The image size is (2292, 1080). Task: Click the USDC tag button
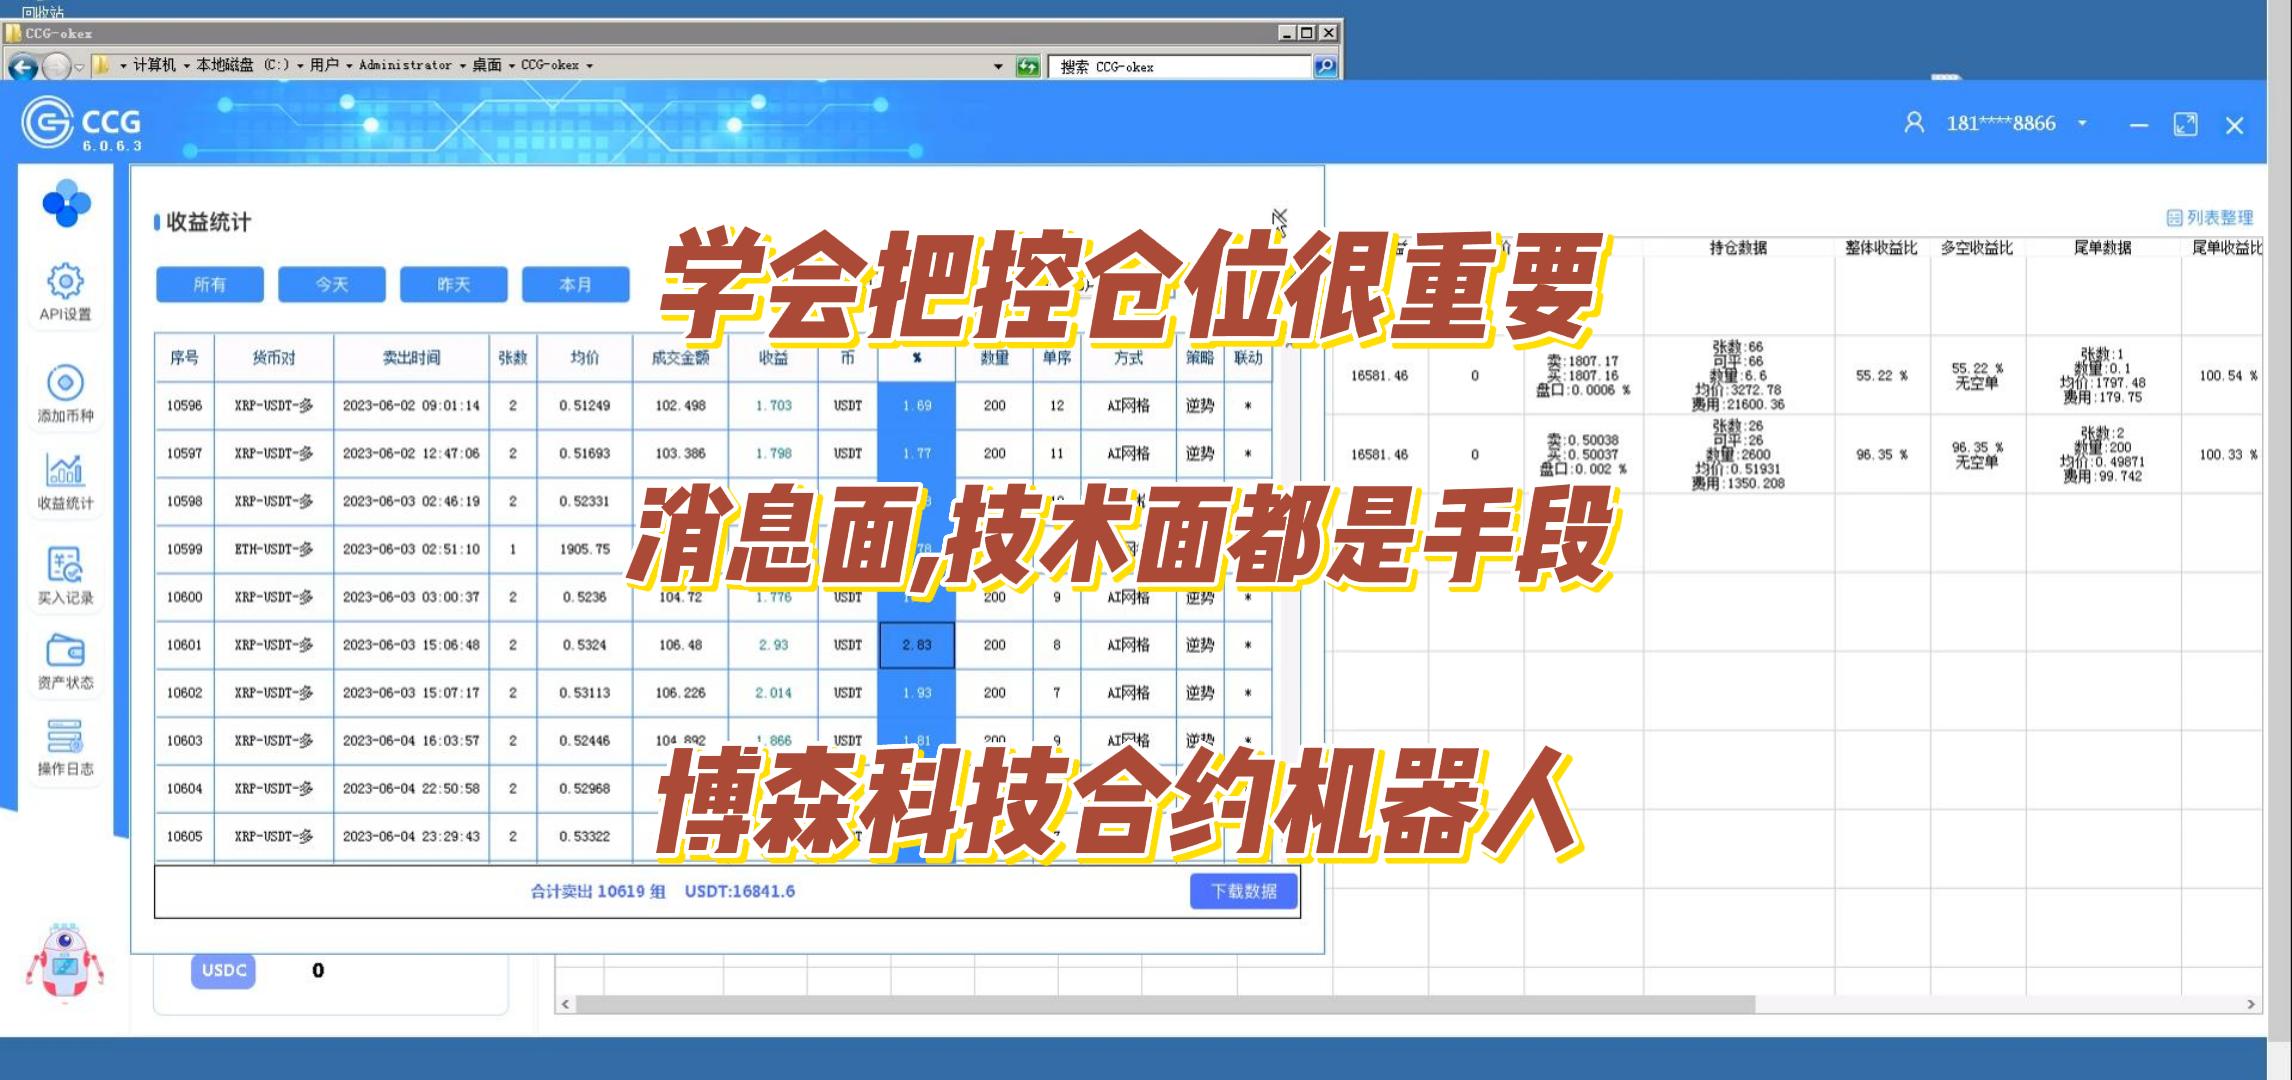tap(224, 970)
